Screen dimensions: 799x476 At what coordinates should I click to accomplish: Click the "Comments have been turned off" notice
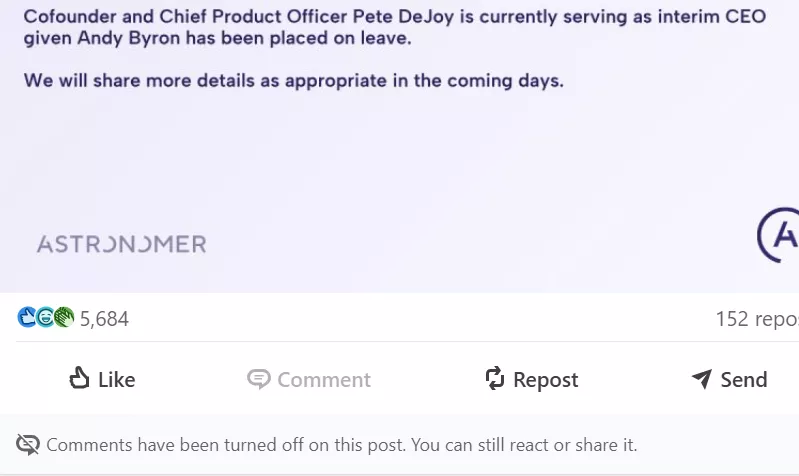coord(341,445)
